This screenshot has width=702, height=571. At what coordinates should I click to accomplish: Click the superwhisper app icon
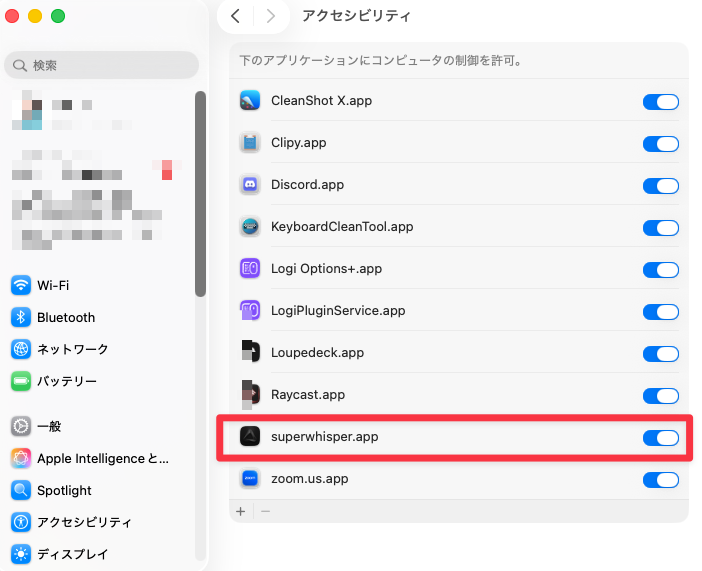tap(250, 436)
